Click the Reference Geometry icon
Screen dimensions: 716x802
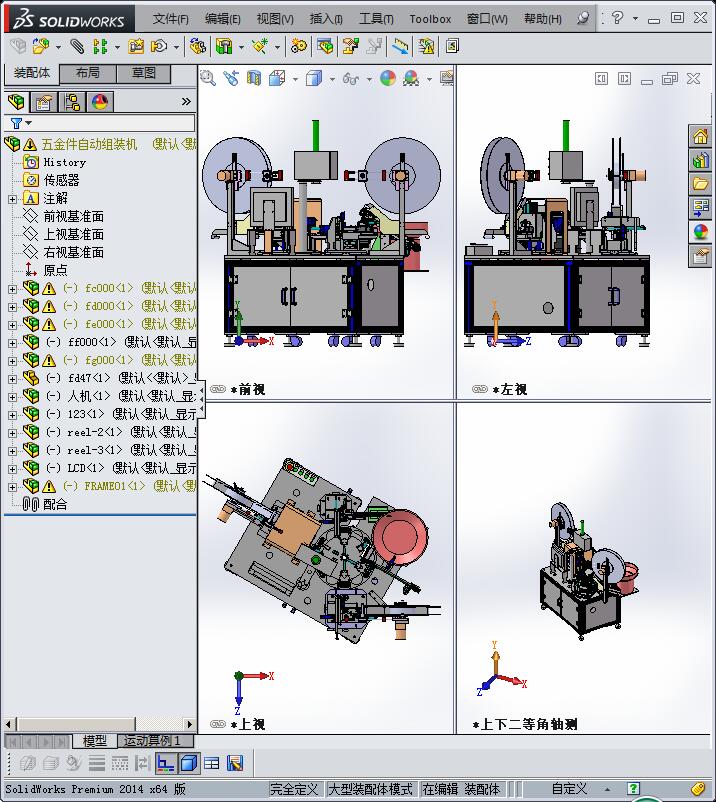click(260, 47)
